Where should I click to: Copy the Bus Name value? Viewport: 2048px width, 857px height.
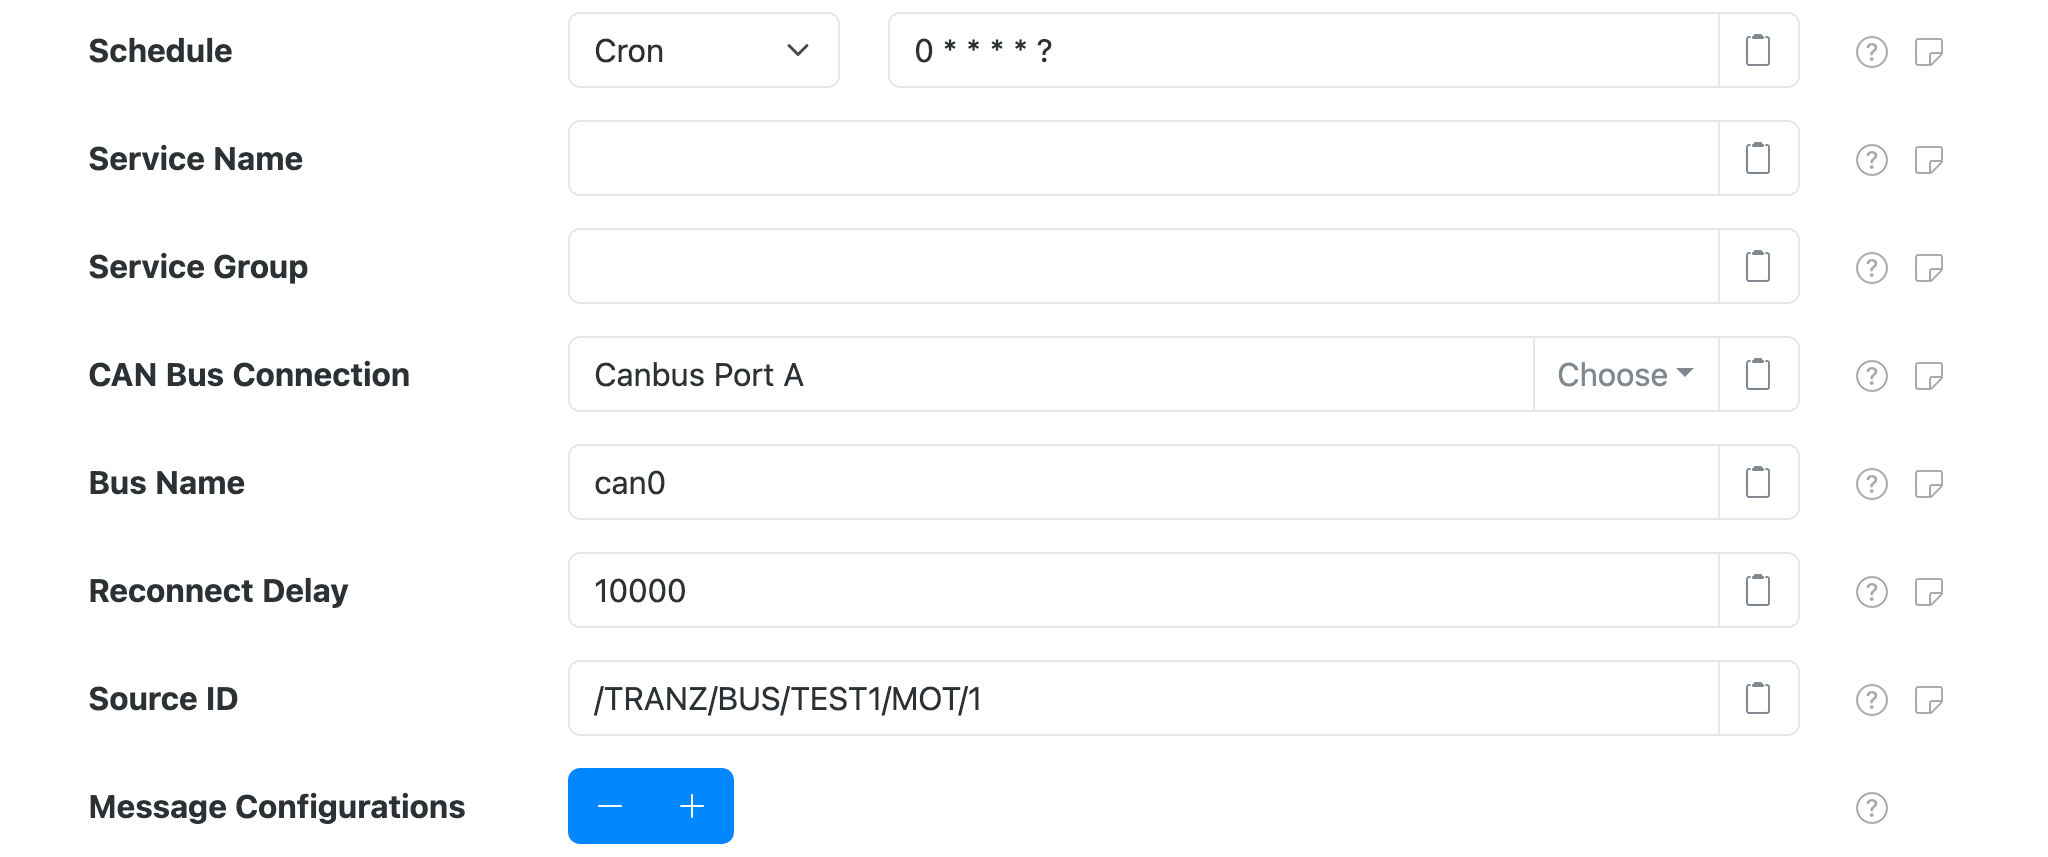coord(1757,482)
